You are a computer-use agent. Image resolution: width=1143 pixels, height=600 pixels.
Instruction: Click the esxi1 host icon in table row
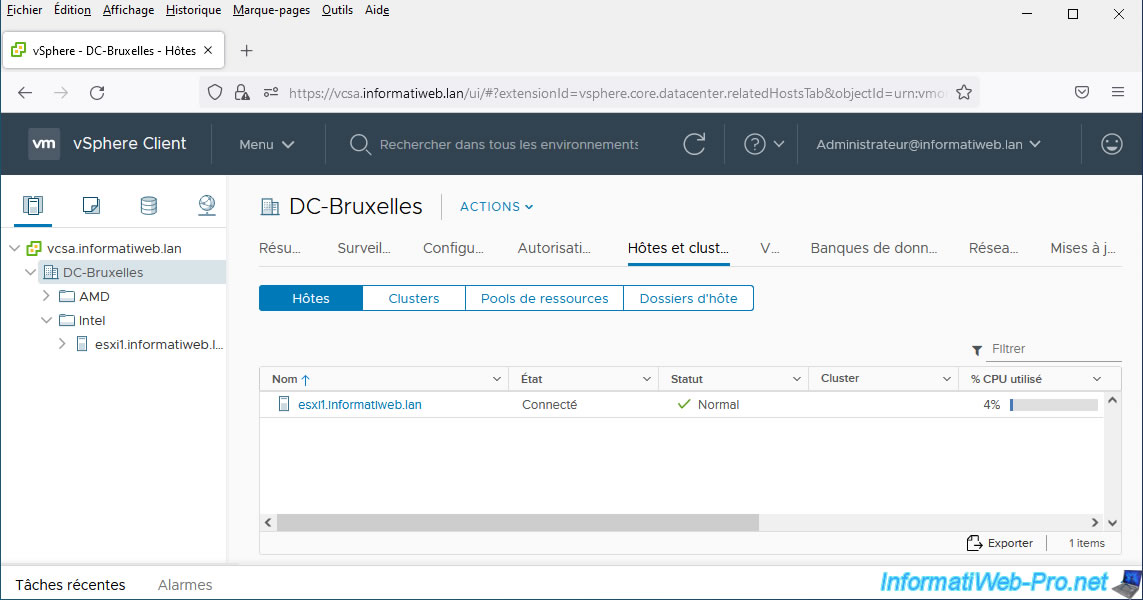284,404
